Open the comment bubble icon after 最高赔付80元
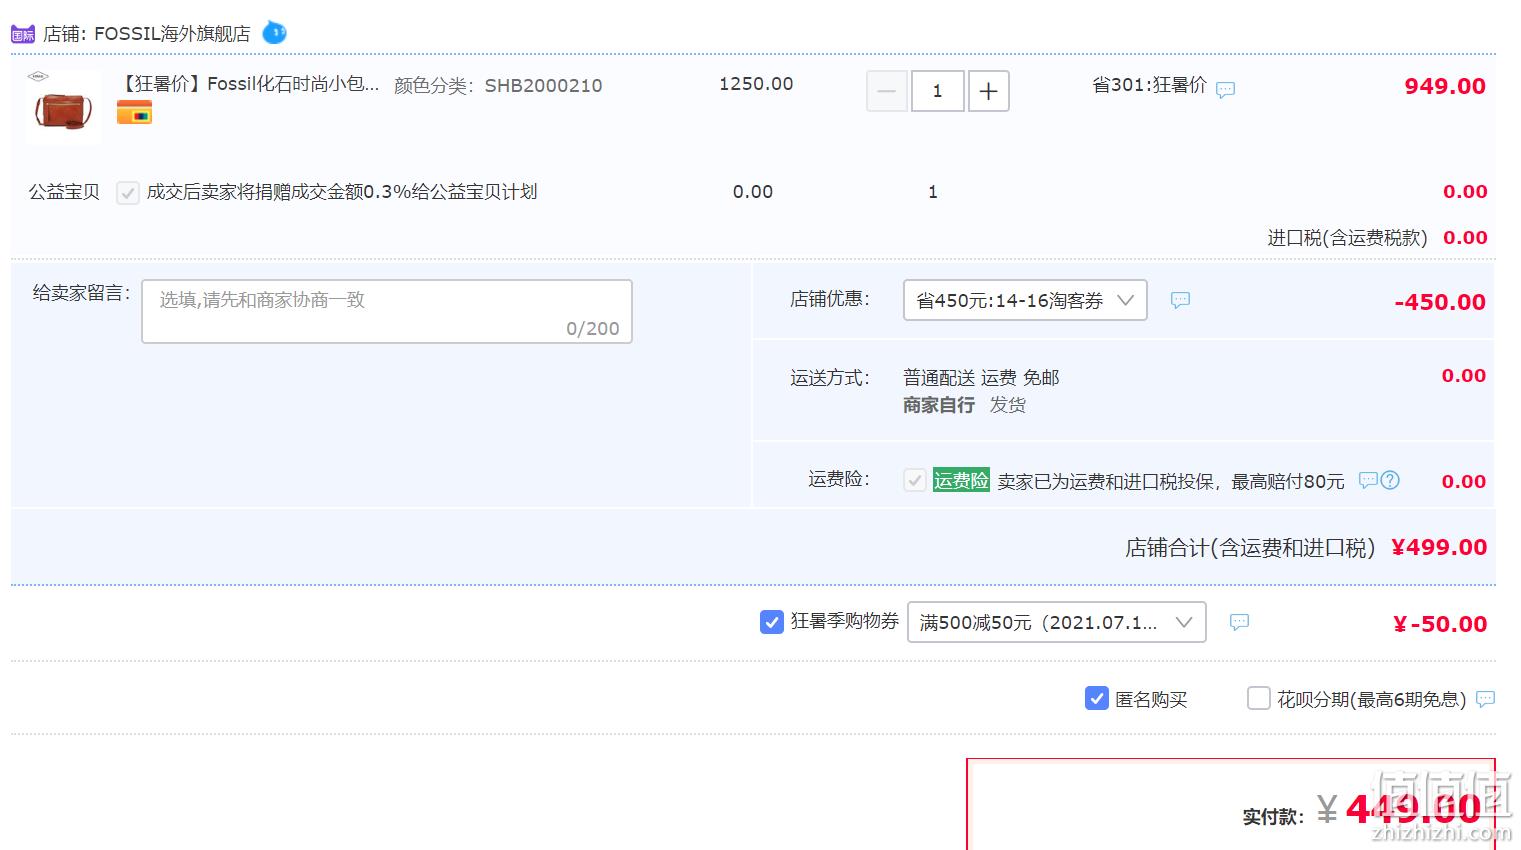 tap(1368, 480)
